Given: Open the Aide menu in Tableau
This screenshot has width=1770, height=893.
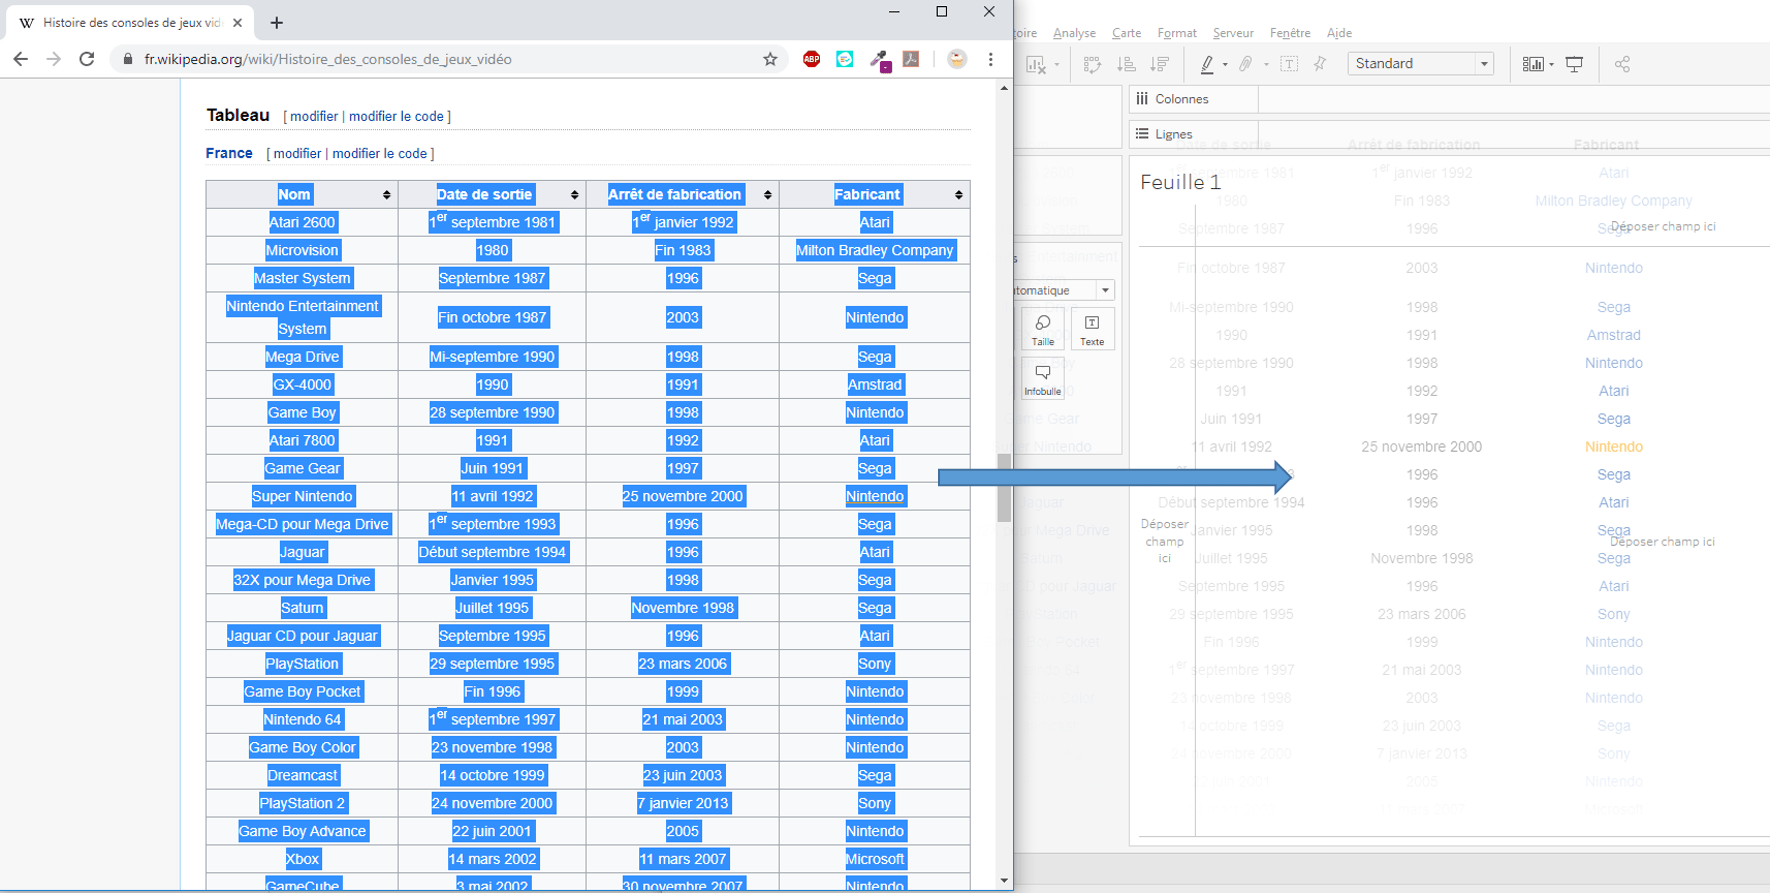Looking at the screenshot, I should [1339, 33].
